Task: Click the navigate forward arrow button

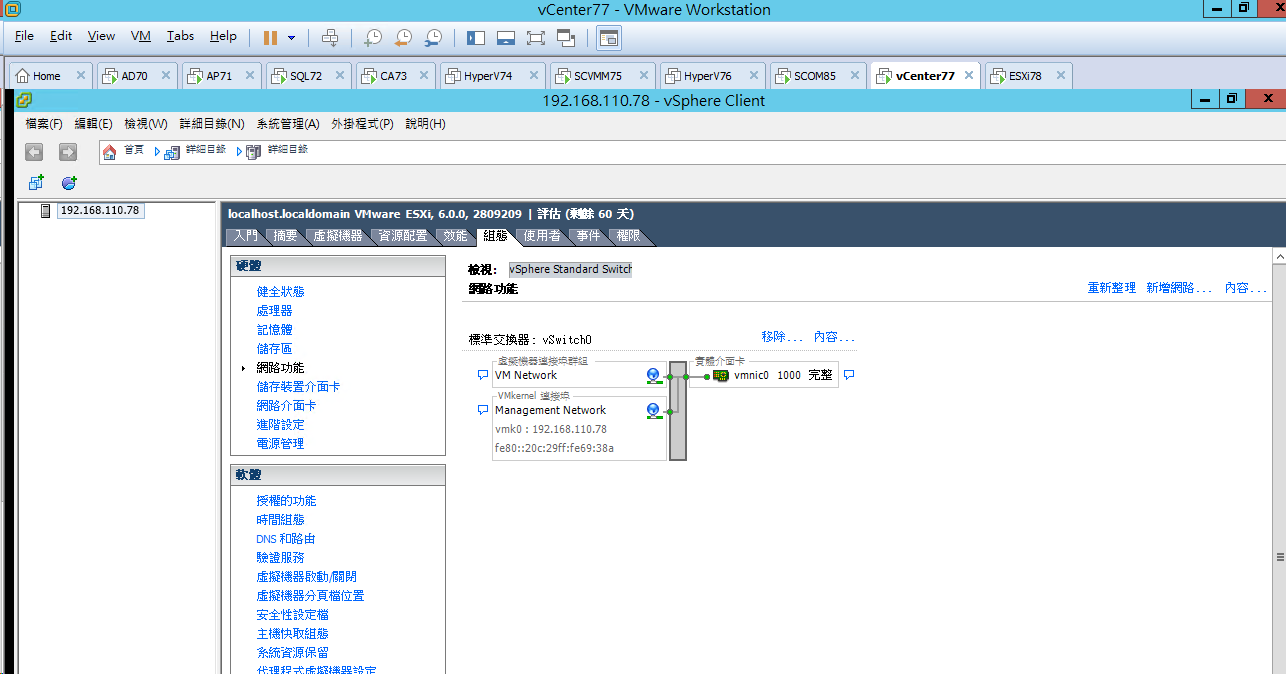Action: 67,152
